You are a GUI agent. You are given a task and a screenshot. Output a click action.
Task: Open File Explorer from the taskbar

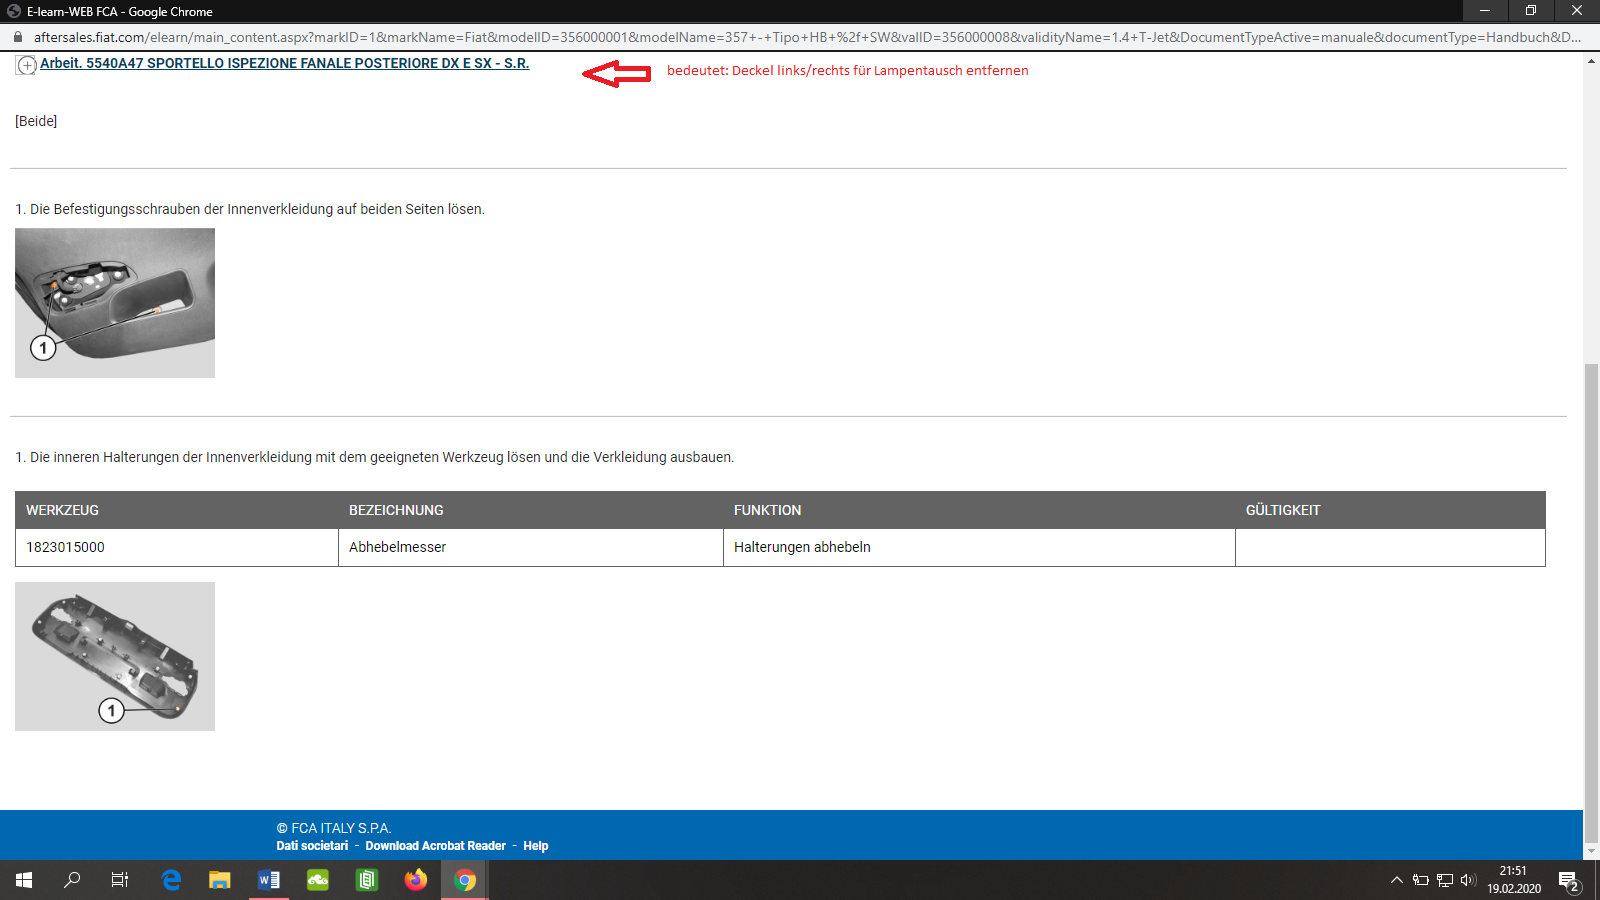click(220, 880)
